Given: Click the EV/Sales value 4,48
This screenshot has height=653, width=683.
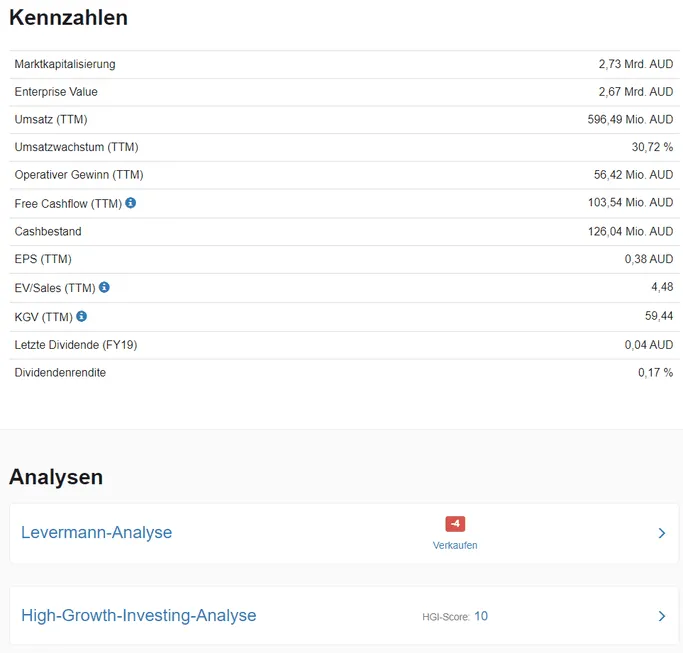Looking at the screenshot, I should tap(662, 287).
